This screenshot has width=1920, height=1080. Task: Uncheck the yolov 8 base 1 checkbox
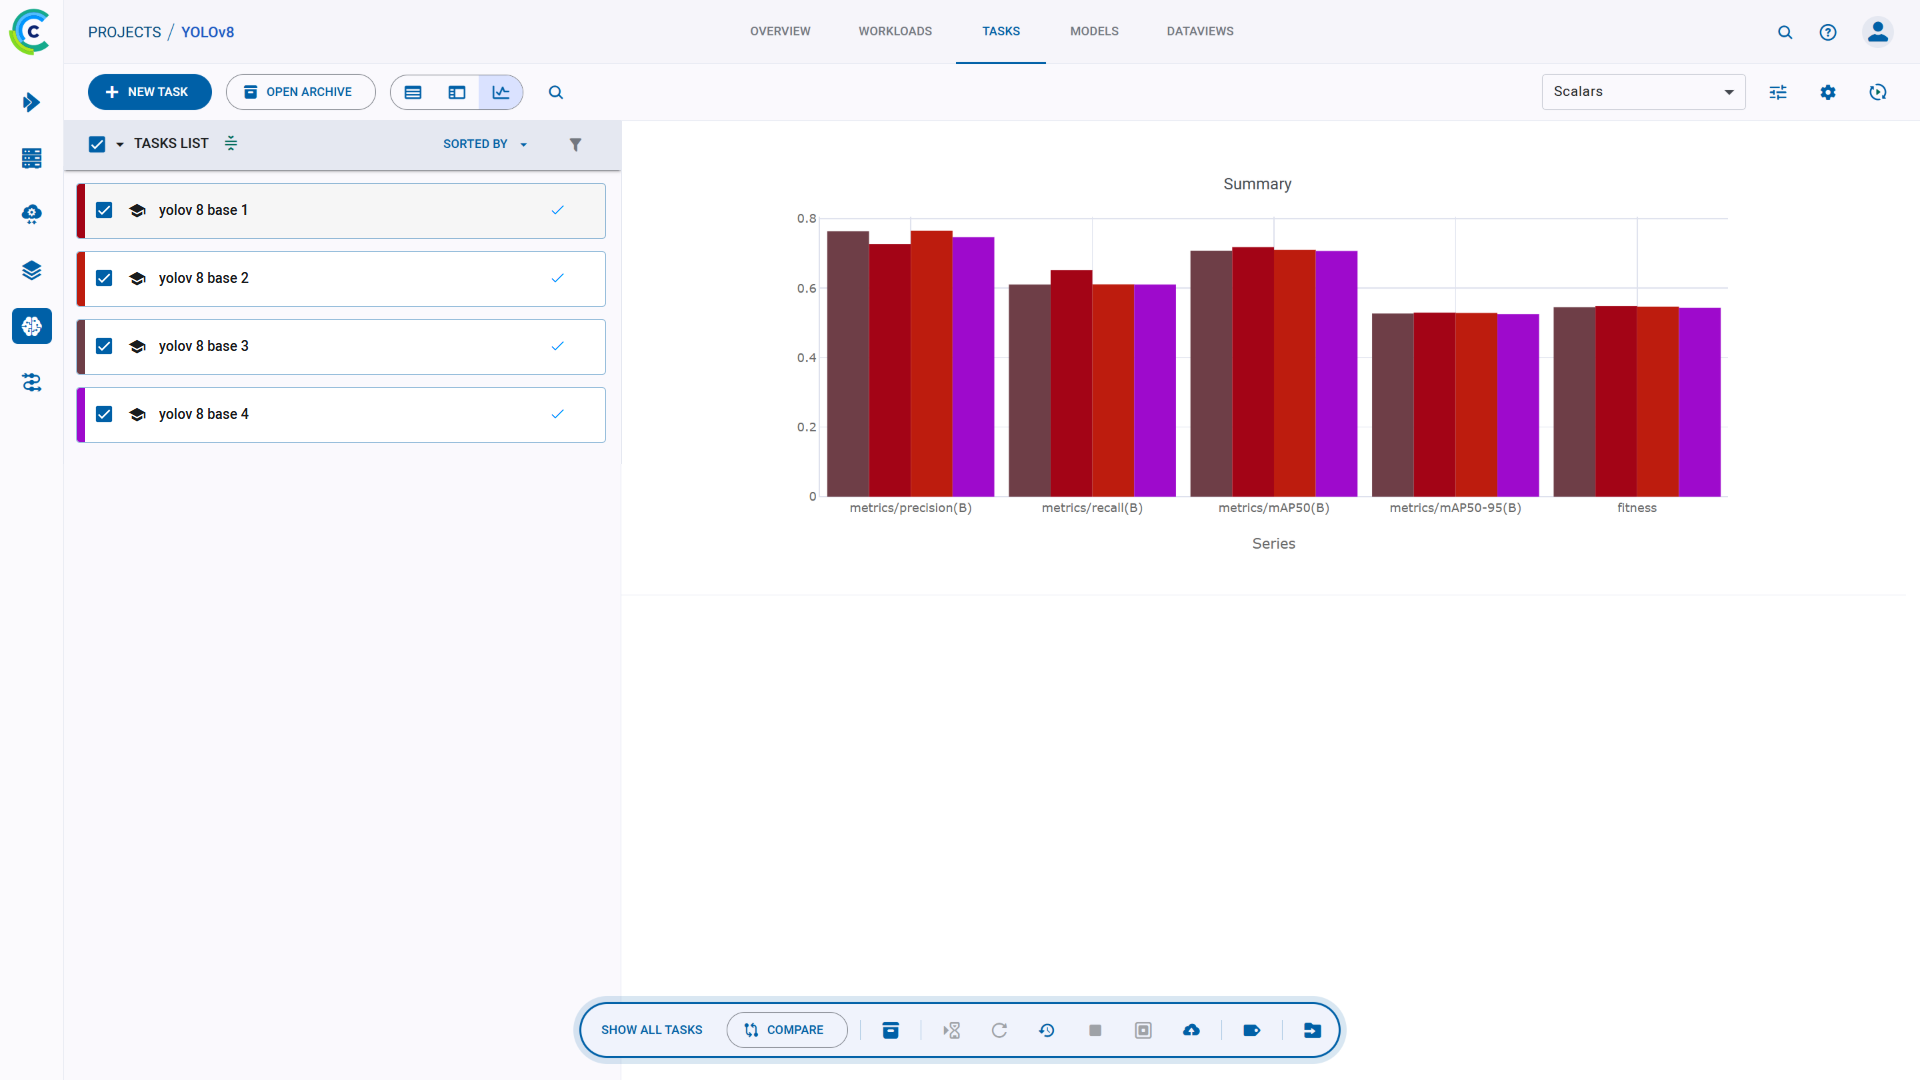104,210
